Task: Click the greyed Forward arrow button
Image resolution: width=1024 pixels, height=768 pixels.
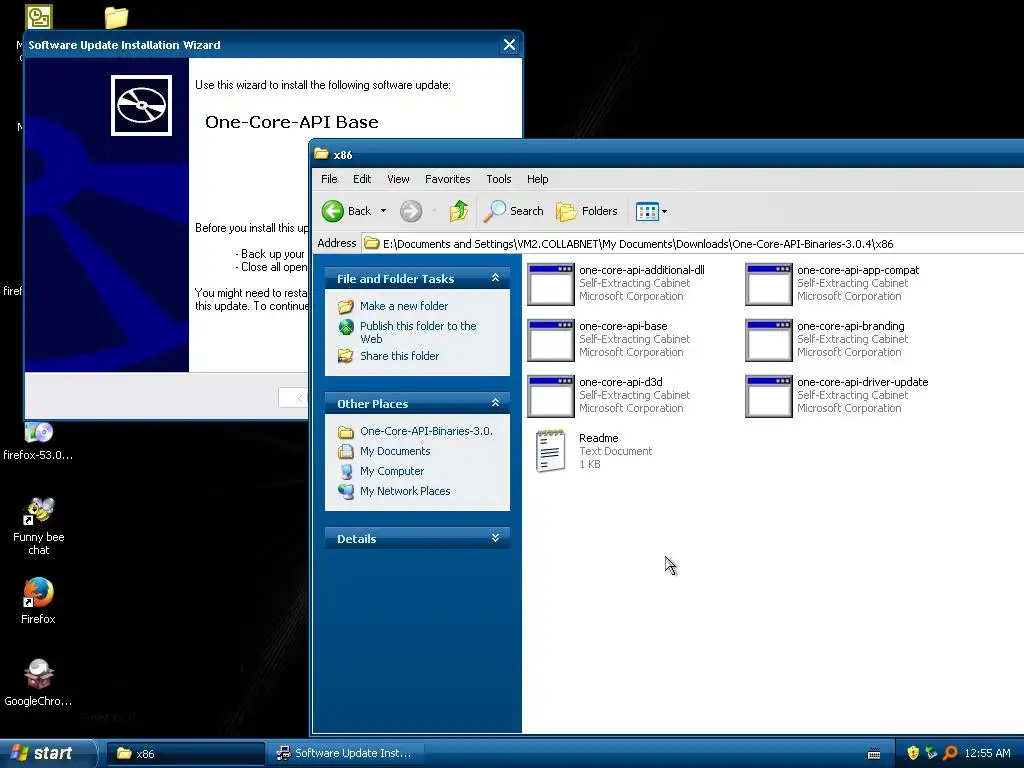Action: click(x=411, y=211)
